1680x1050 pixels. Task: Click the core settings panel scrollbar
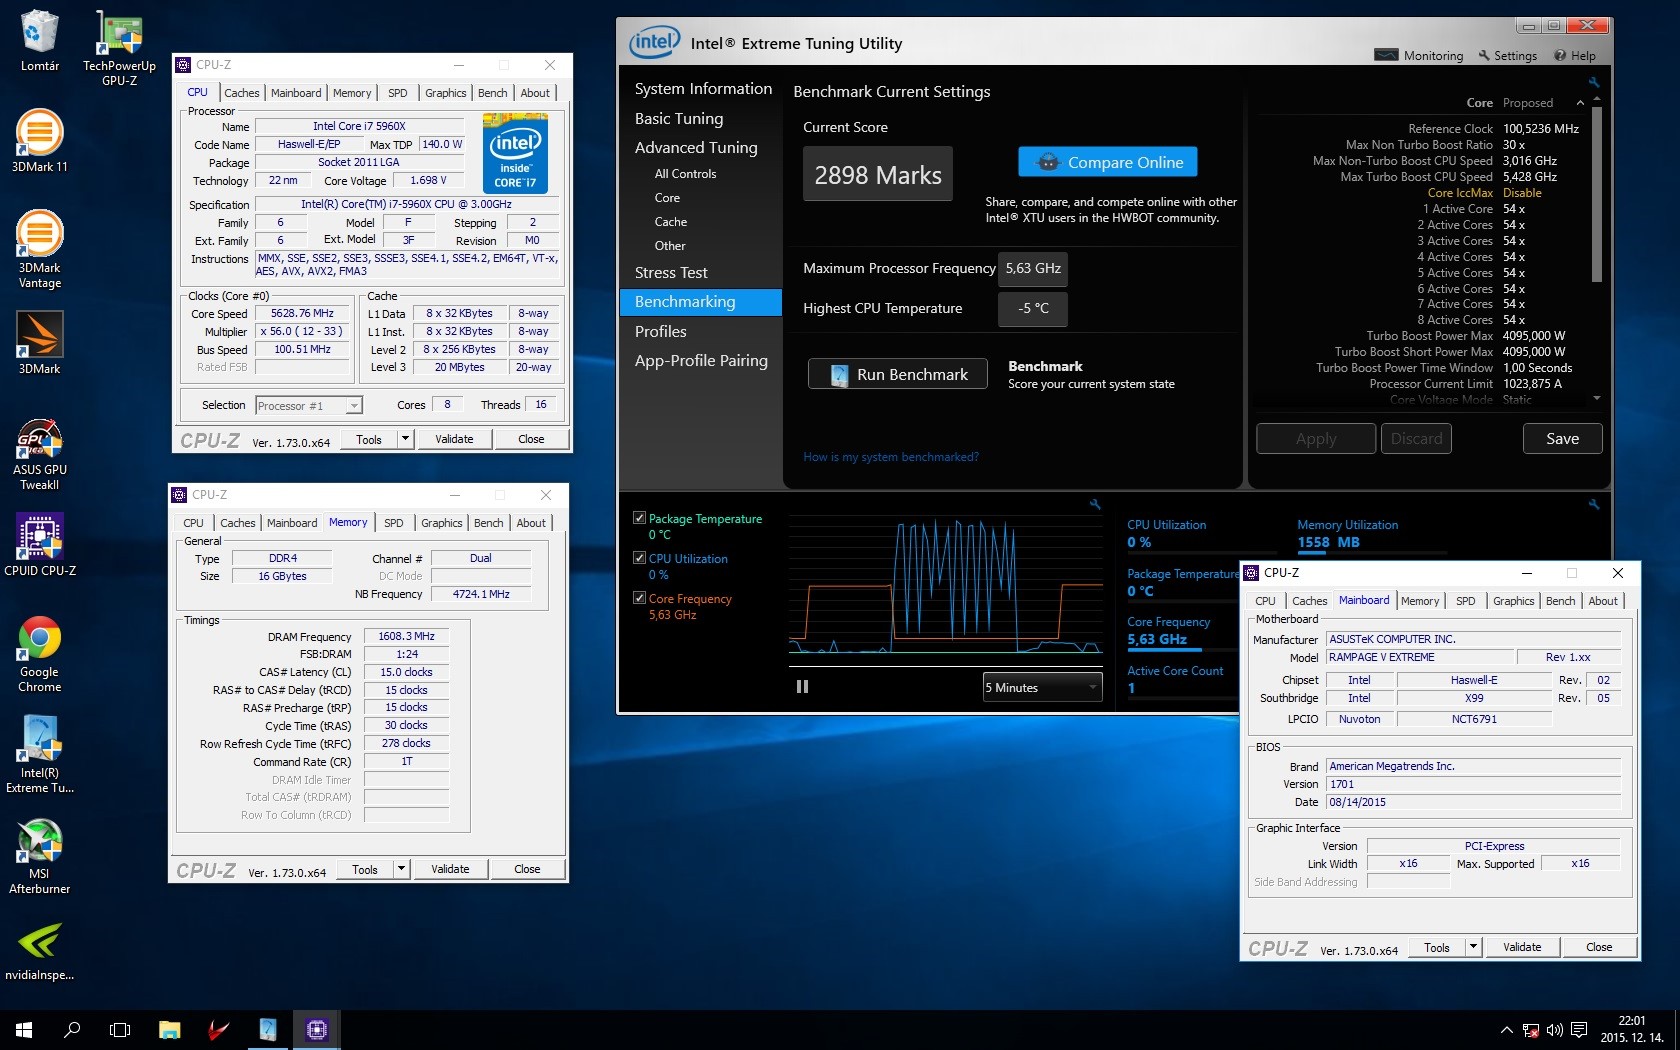1596,195
